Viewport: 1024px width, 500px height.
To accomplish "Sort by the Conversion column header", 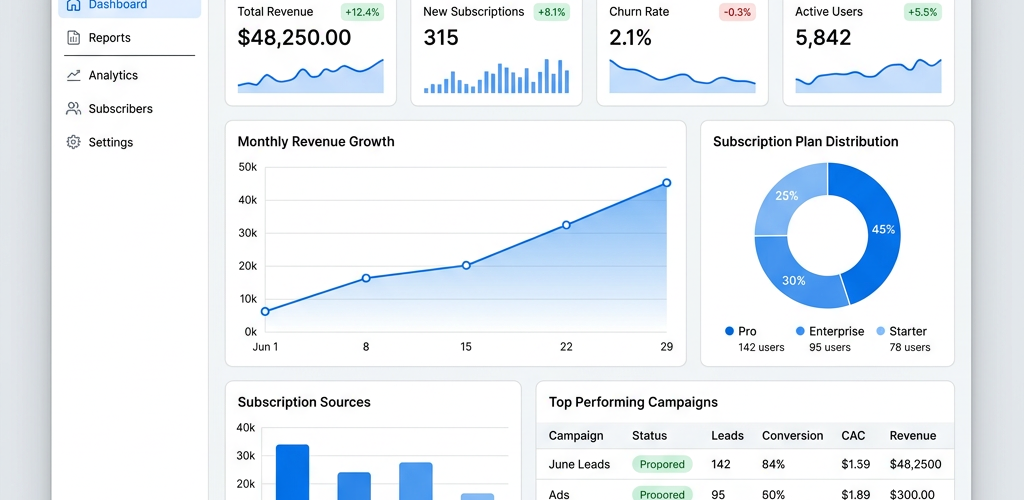I will point(793,435).
